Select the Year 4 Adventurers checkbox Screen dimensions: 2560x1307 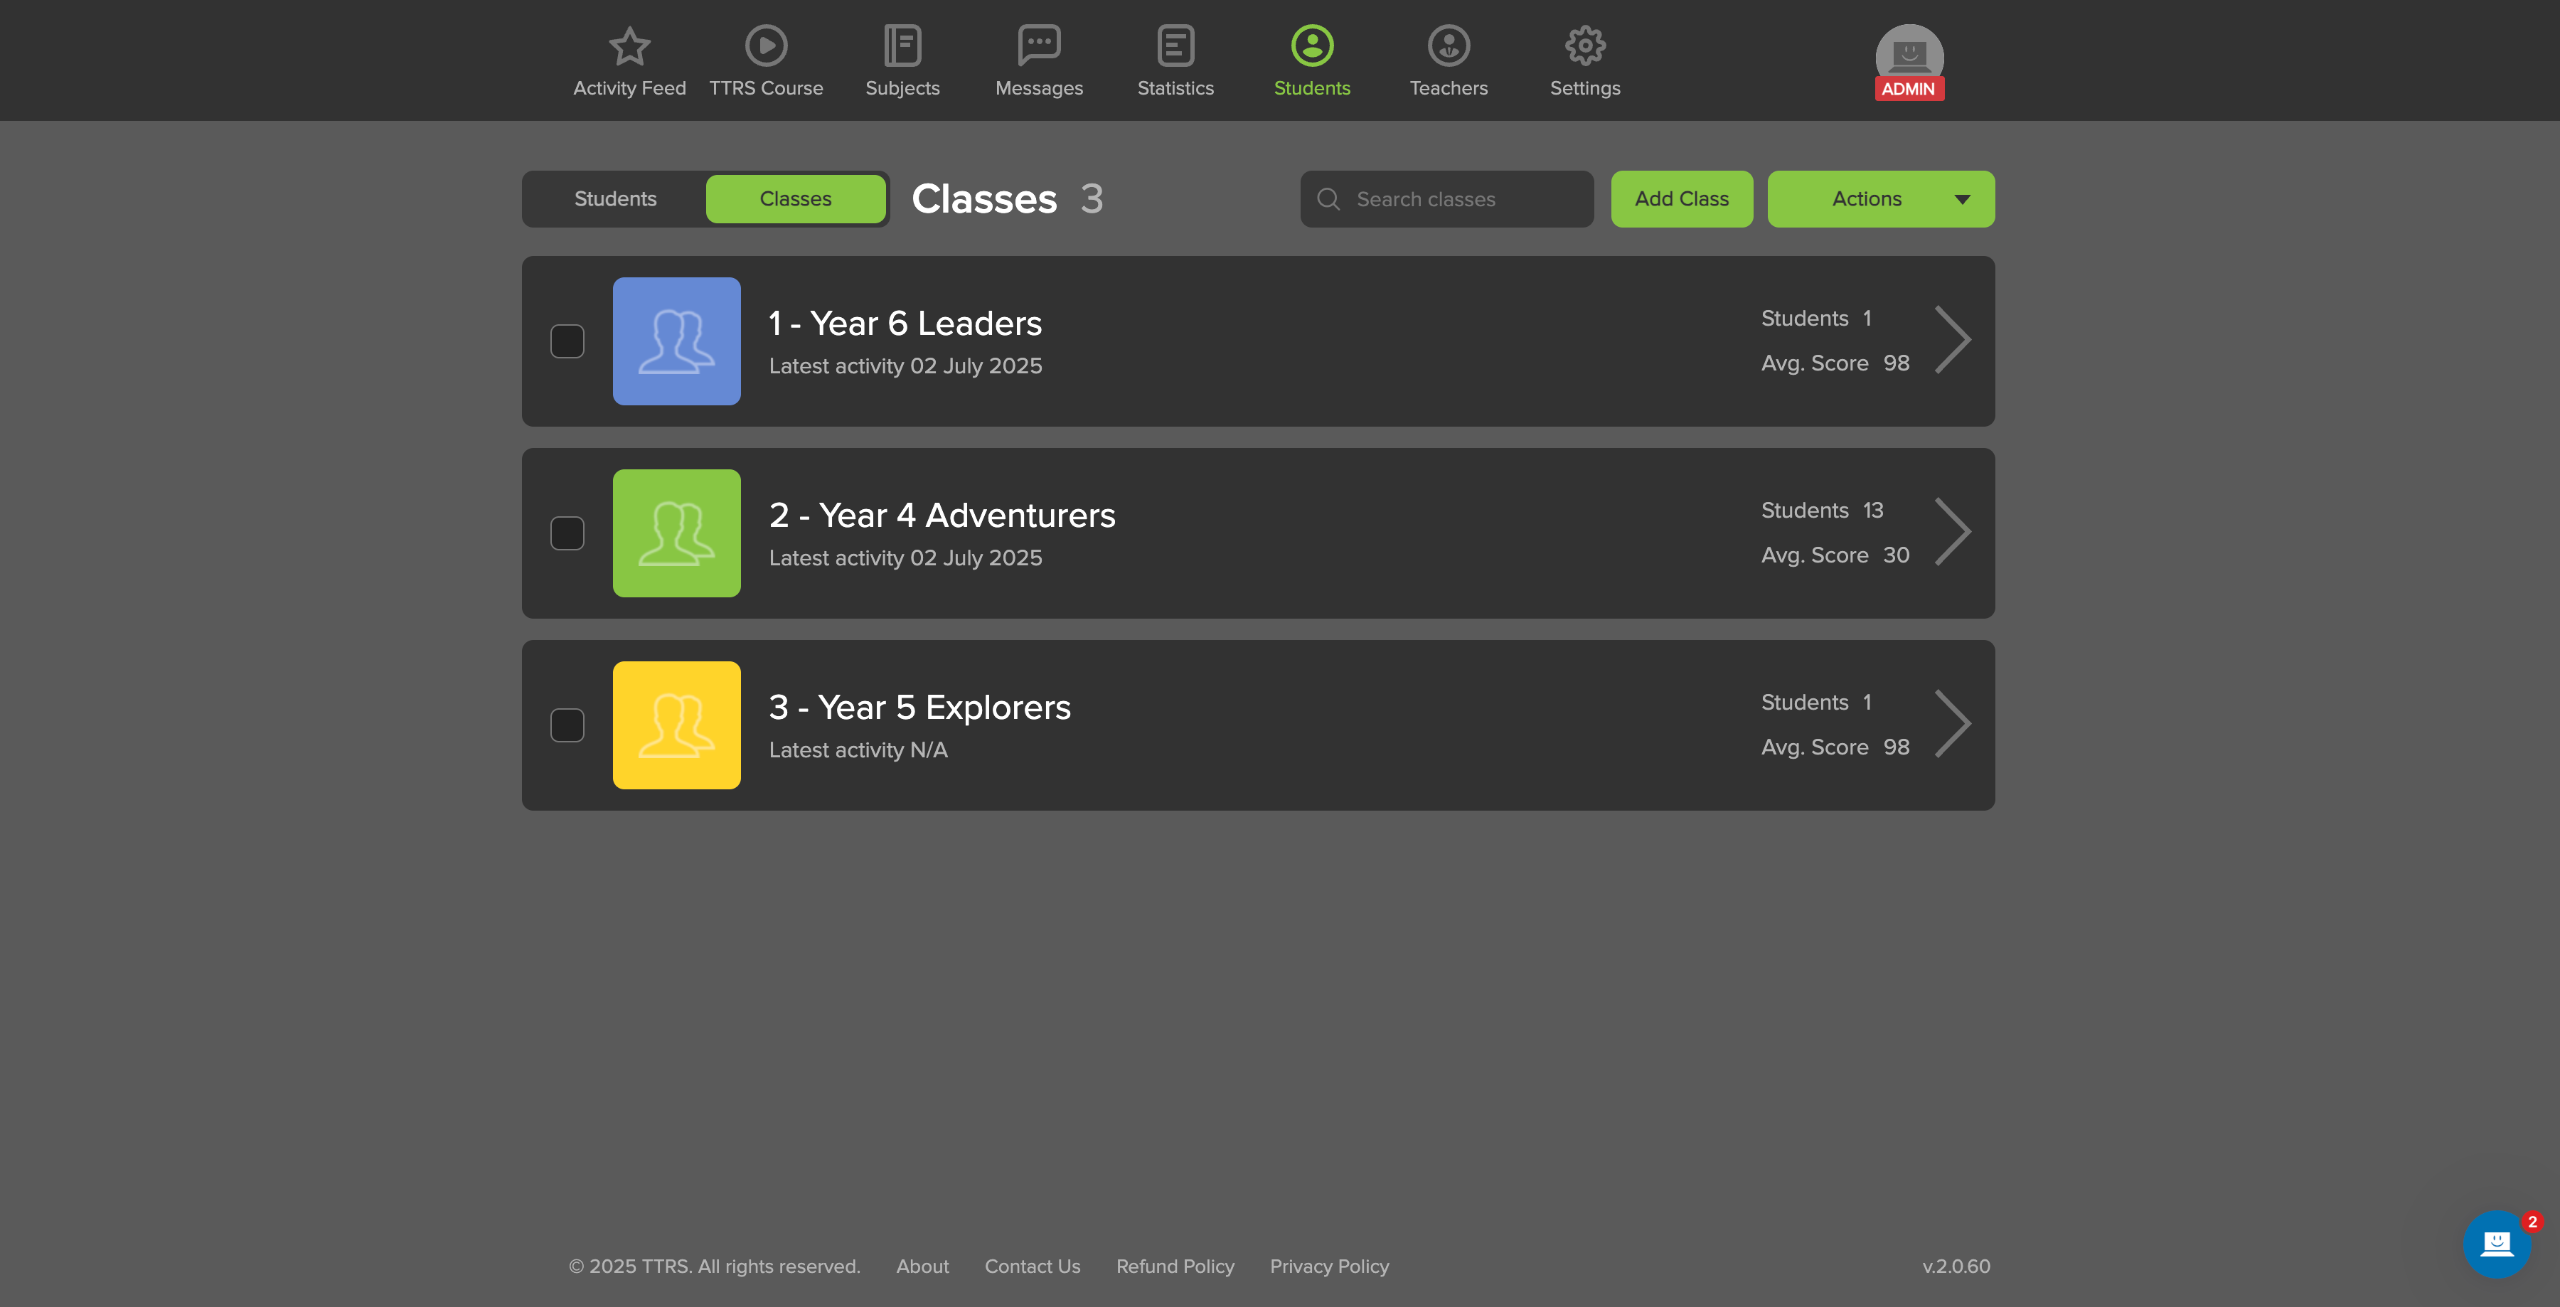coord(567,533)
